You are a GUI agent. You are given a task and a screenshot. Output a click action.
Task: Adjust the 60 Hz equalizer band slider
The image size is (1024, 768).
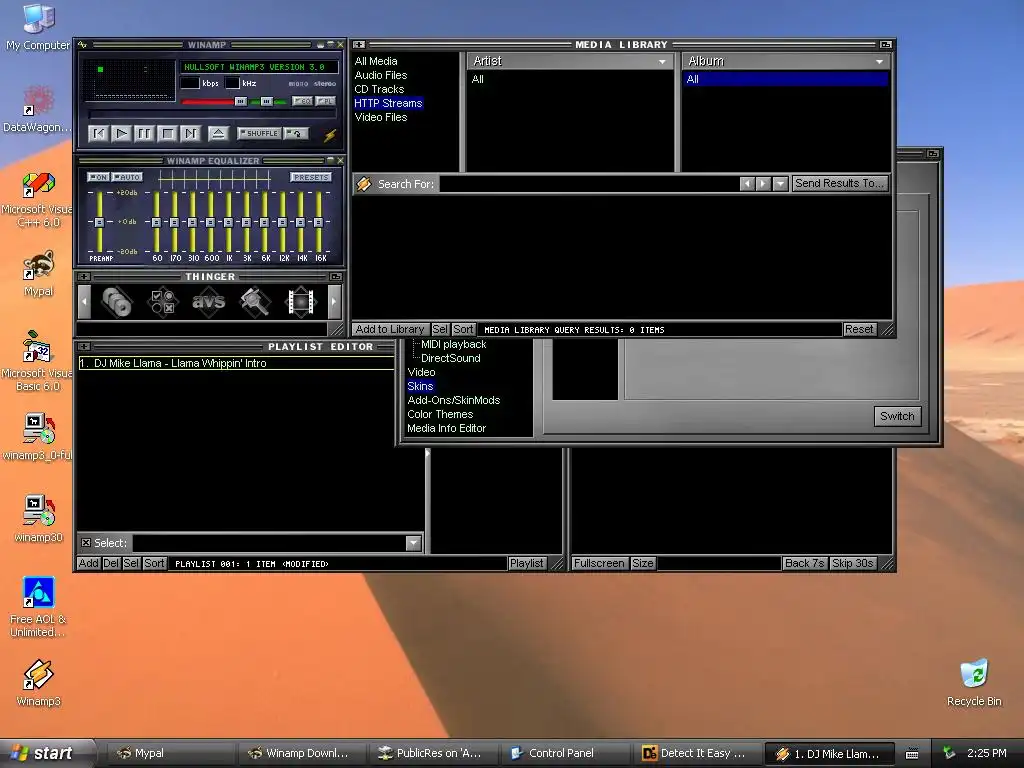coord(157,222)
